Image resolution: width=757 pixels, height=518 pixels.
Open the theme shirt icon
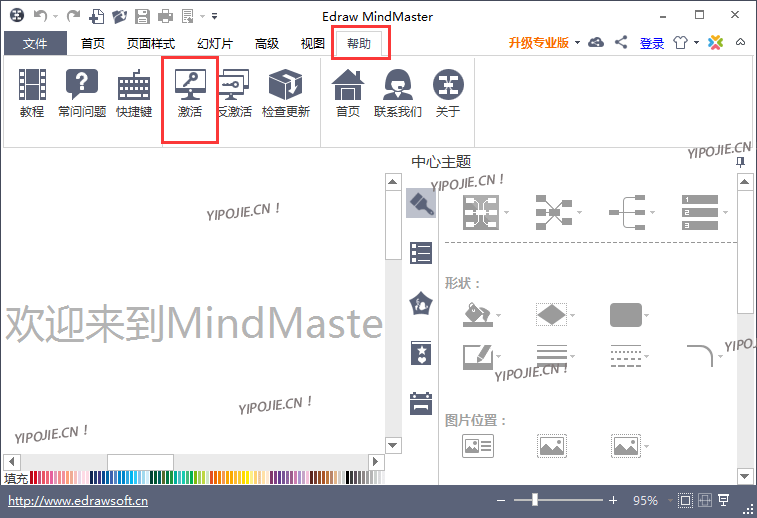[x=680, y=42]
